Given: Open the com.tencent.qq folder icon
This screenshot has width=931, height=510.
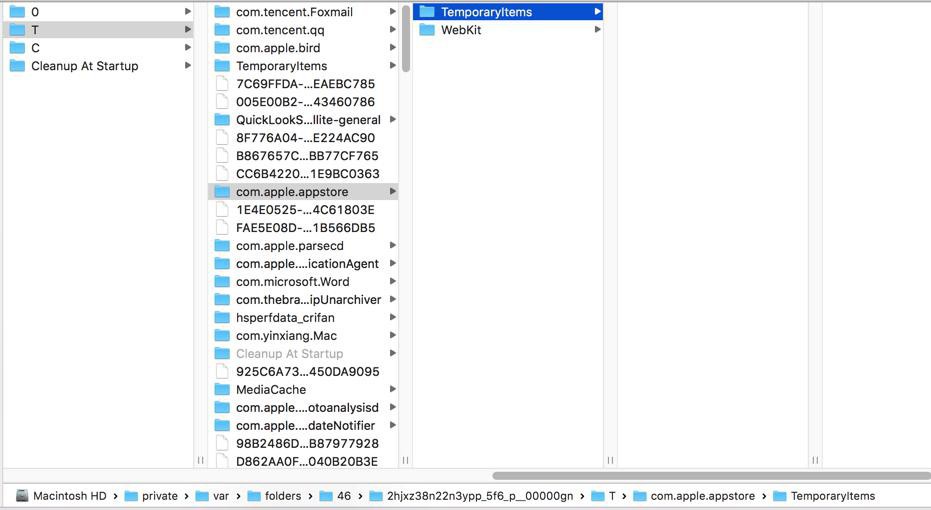Looking at the screenshot, I should tap(222, 30).
